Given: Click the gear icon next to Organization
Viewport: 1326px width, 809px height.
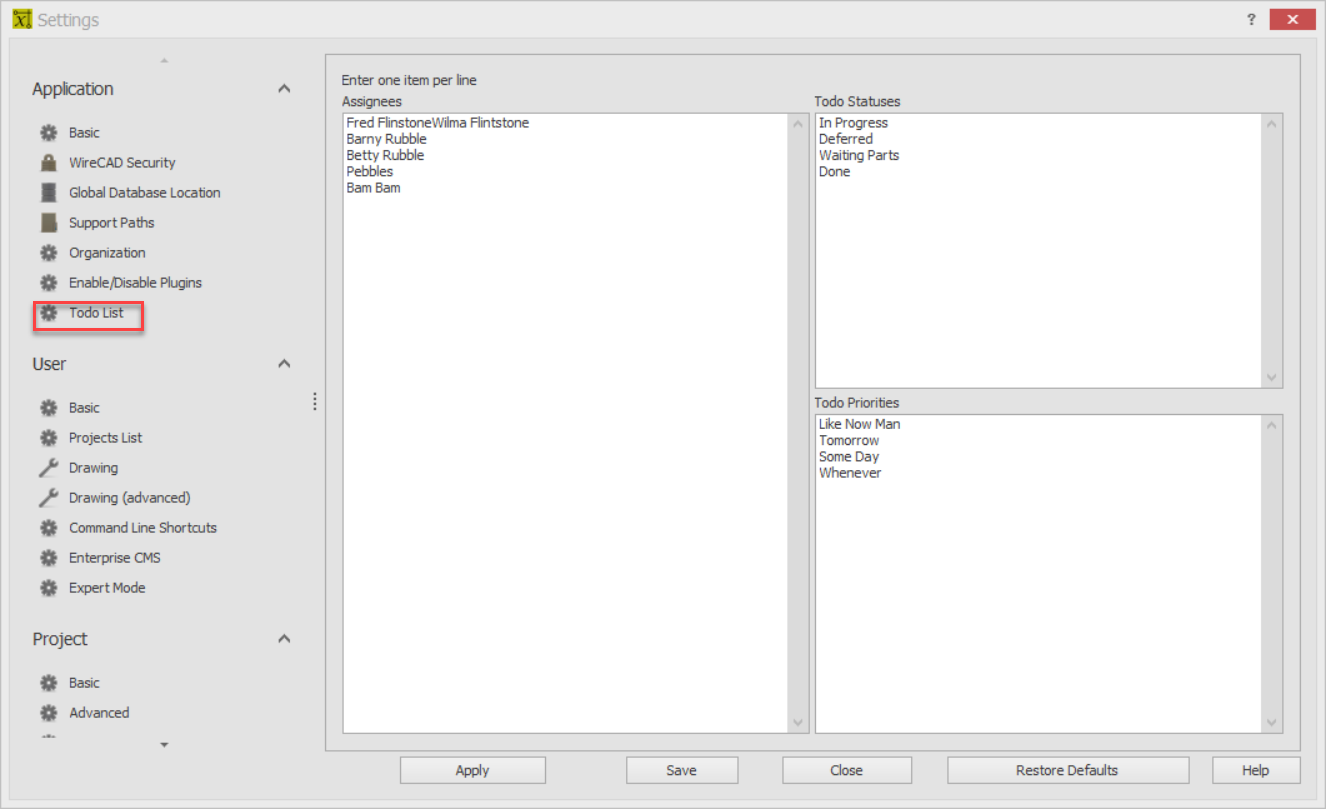Looking at the screenshot, I should pos(48,252).
